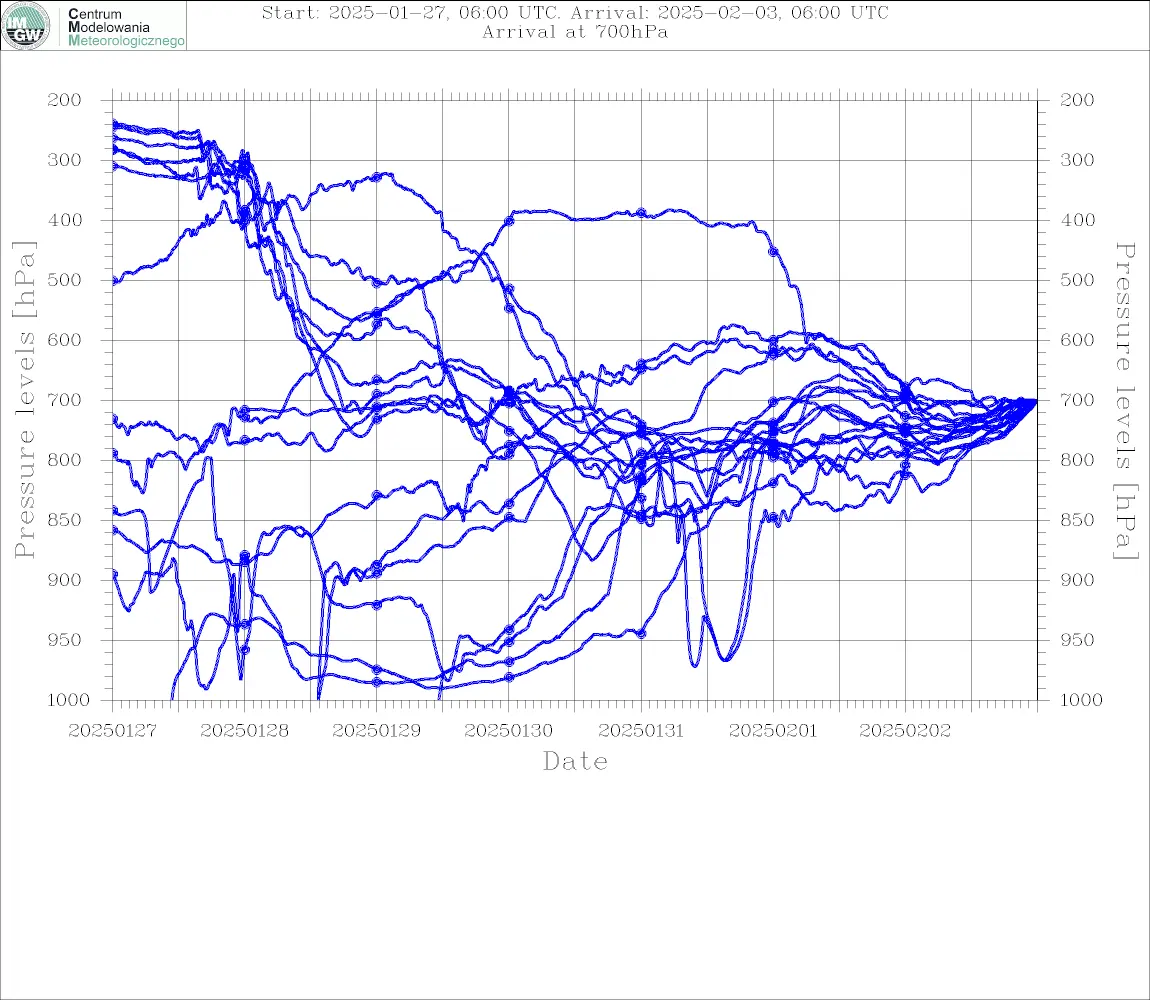Click the left axis 500 label
The width and height of the screenshot is (1150, 1000).
point(64,280)
